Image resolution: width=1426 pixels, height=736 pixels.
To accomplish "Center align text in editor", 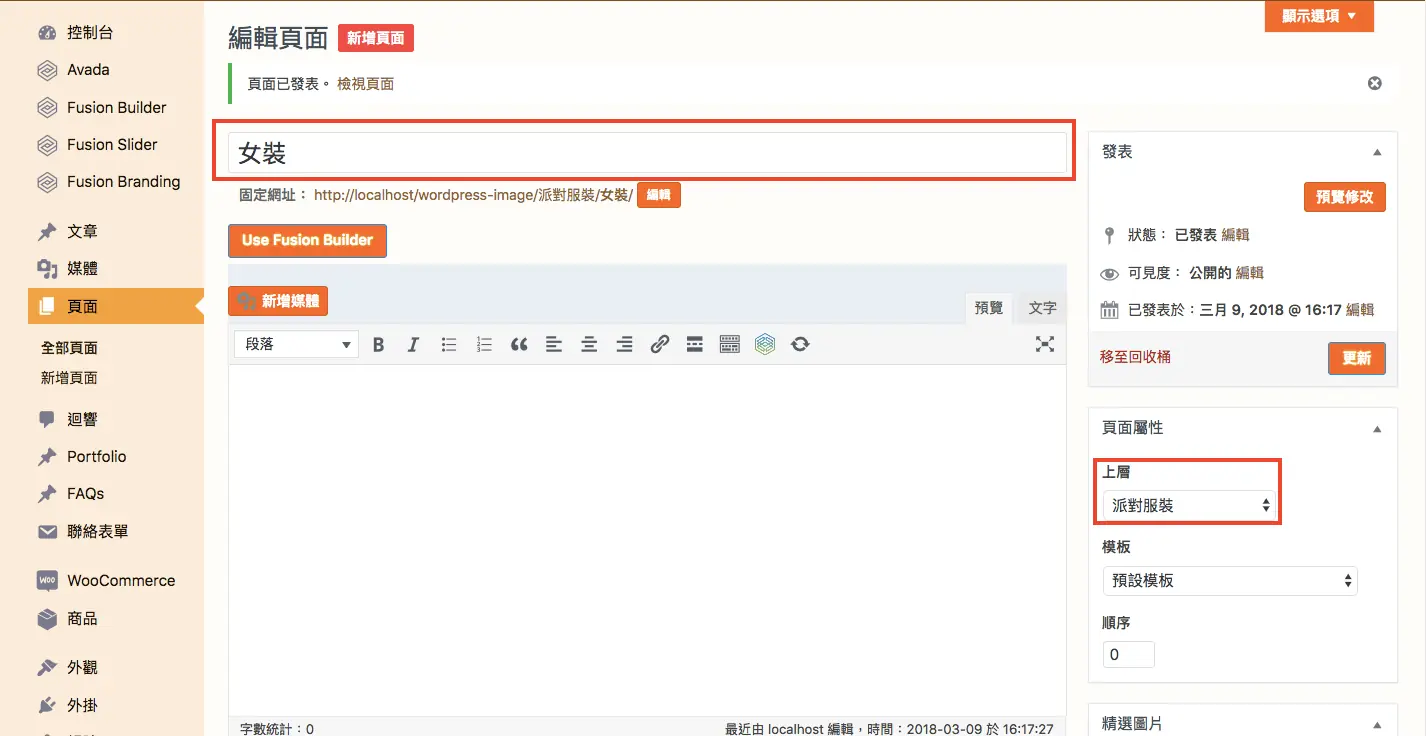I will point(589,344).
